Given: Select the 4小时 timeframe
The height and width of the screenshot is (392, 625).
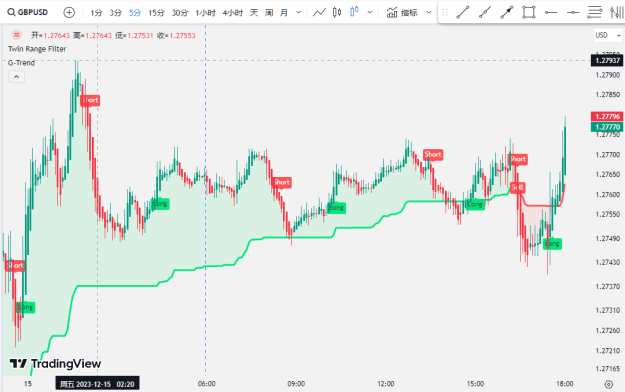Looking at the screenshot, I should click(x=233, y=13).
